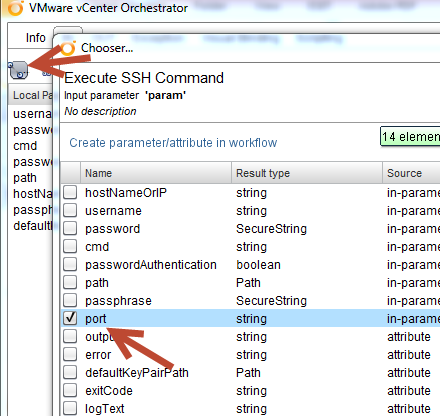440x416 pixels.
Task: Open the Info tab
Action: click(36, 38)
